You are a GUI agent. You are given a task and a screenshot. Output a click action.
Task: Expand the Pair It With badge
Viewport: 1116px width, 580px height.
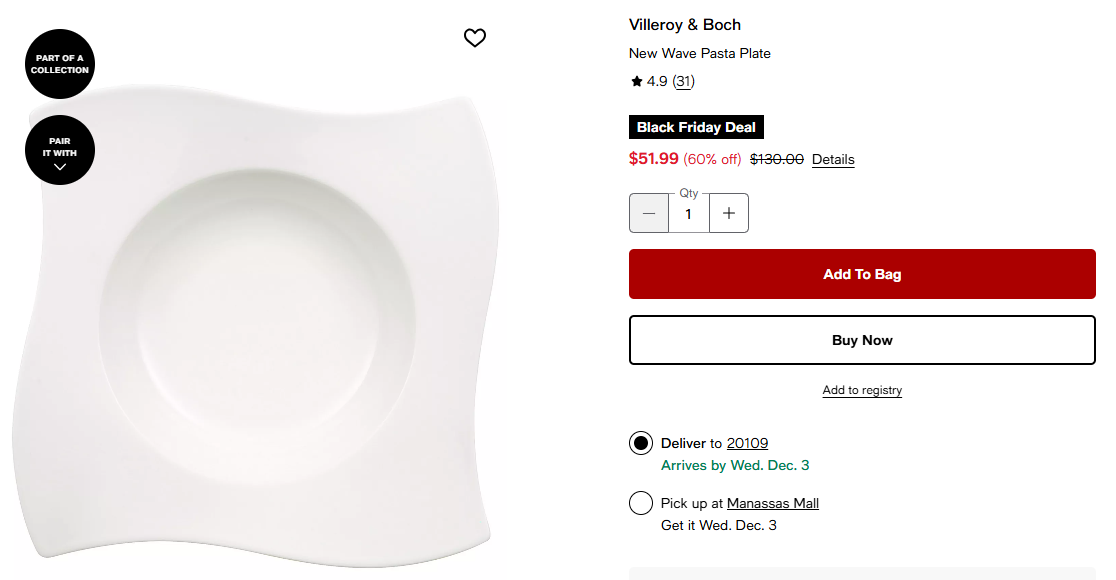click(x=60, y=150)
